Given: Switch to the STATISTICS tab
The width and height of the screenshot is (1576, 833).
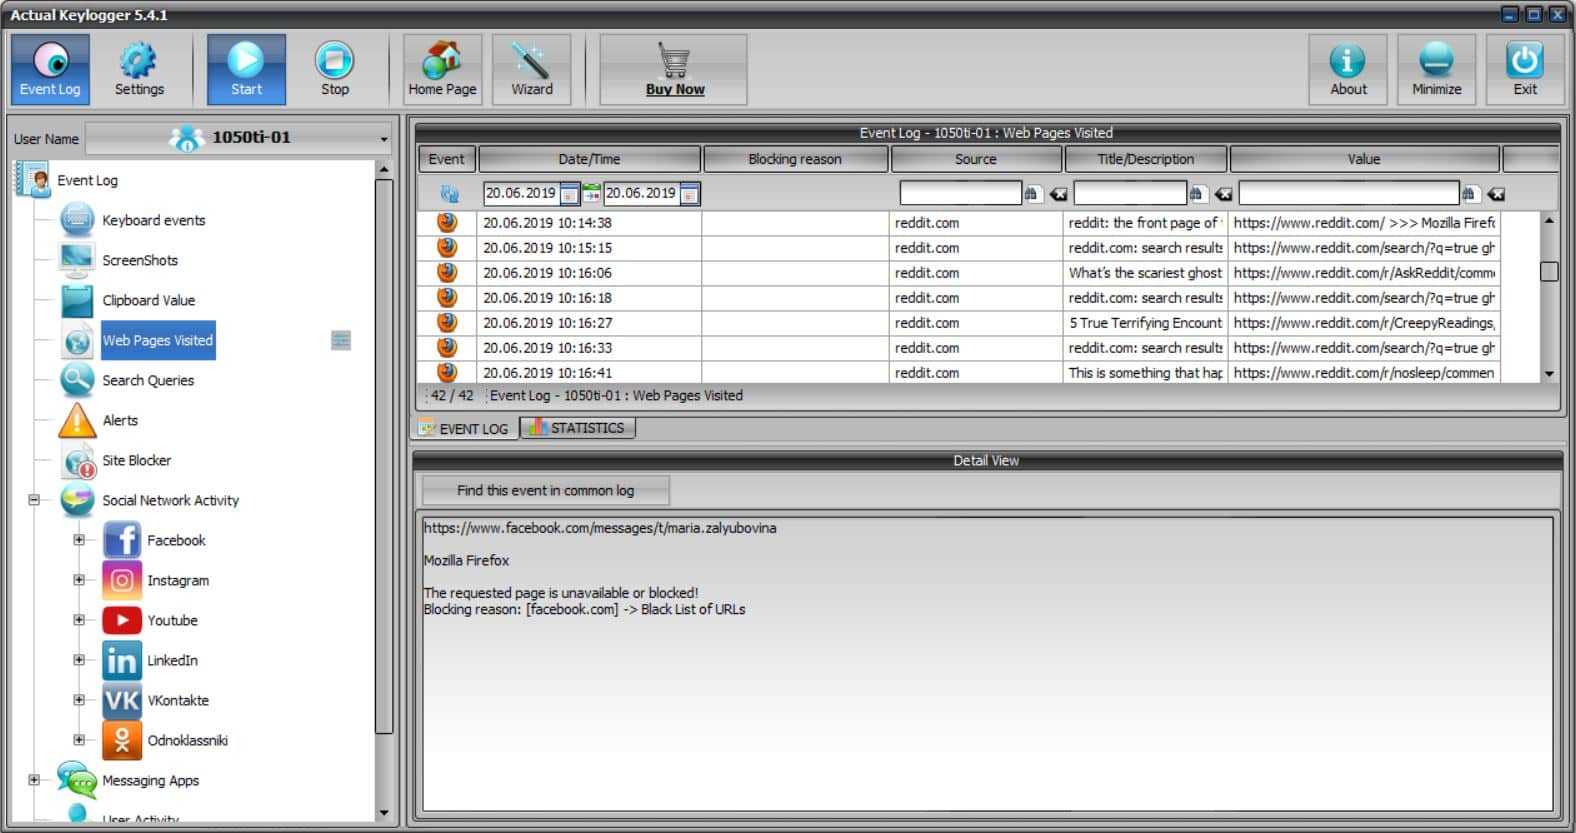Looking at the screenshot, I should coord(577,428).
